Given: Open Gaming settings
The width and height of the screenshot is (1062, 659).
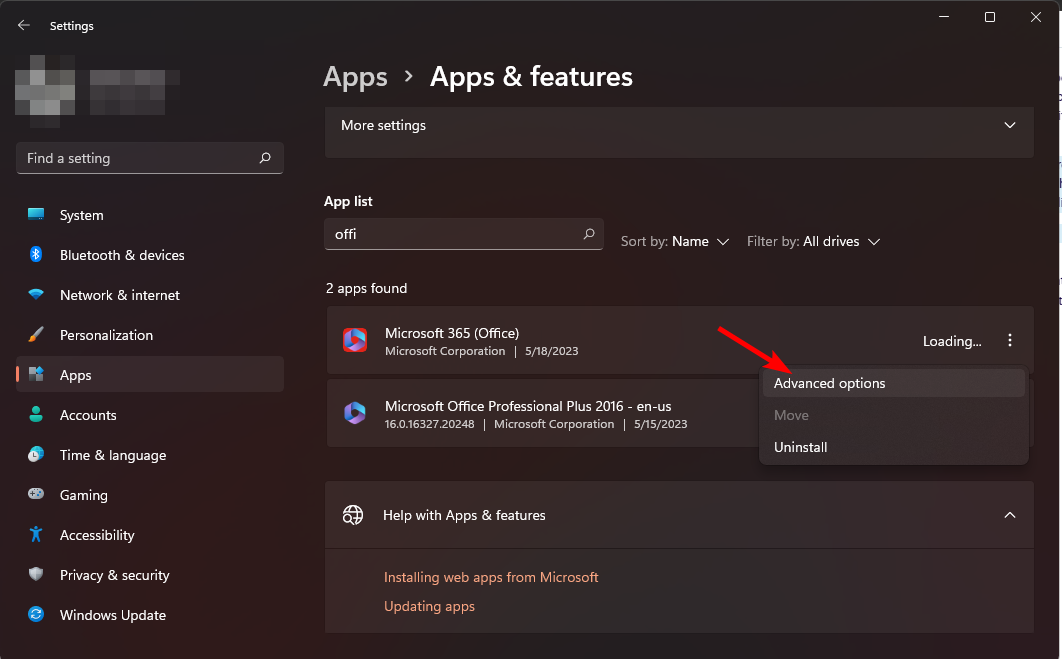Looking at the screenshot, I should [150, 494].
